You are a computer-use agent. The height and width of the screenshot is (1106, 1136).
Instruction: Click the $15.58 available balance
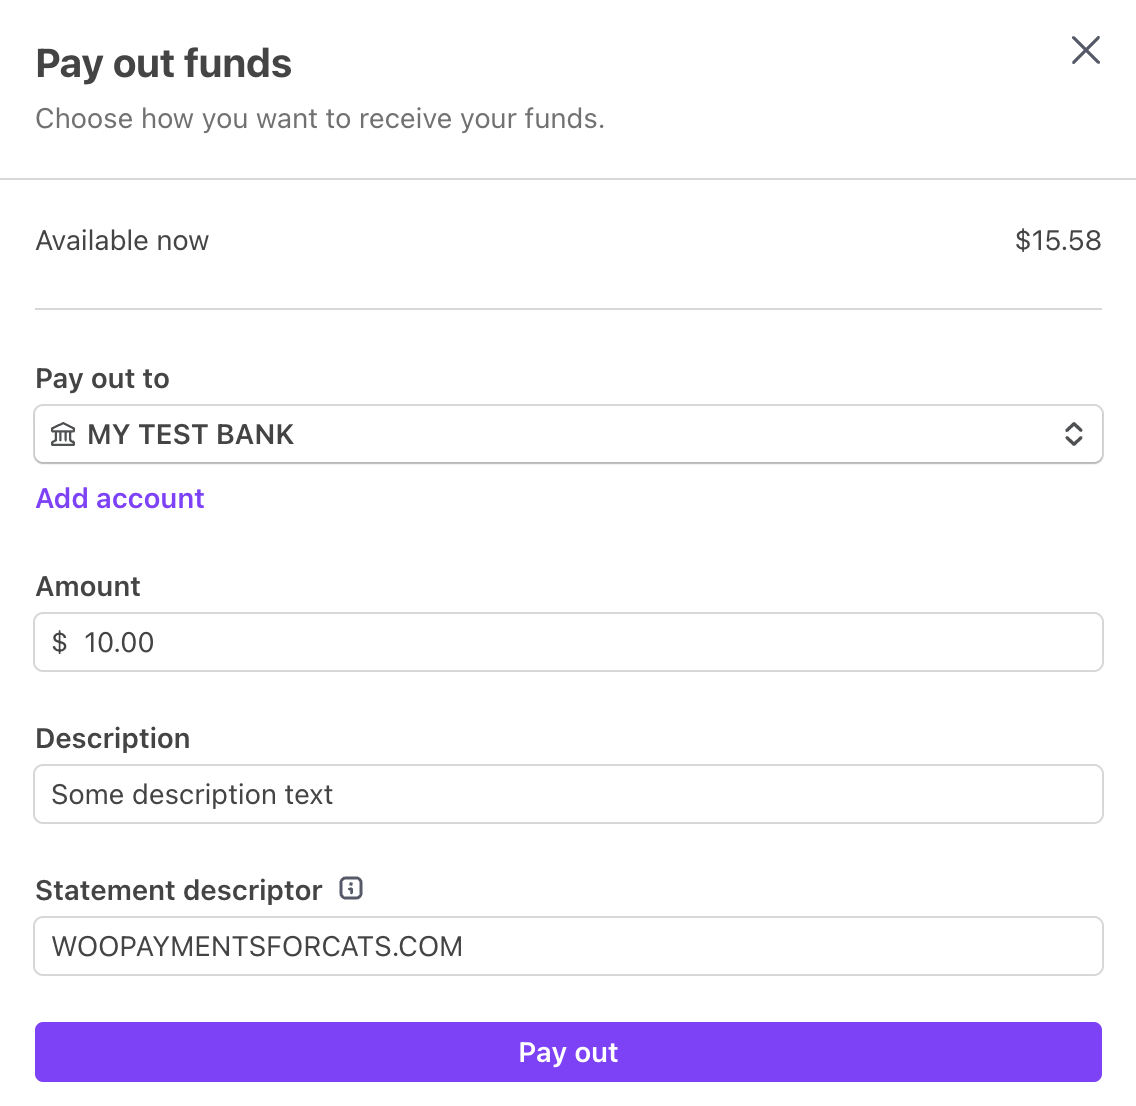point(1057,240)
